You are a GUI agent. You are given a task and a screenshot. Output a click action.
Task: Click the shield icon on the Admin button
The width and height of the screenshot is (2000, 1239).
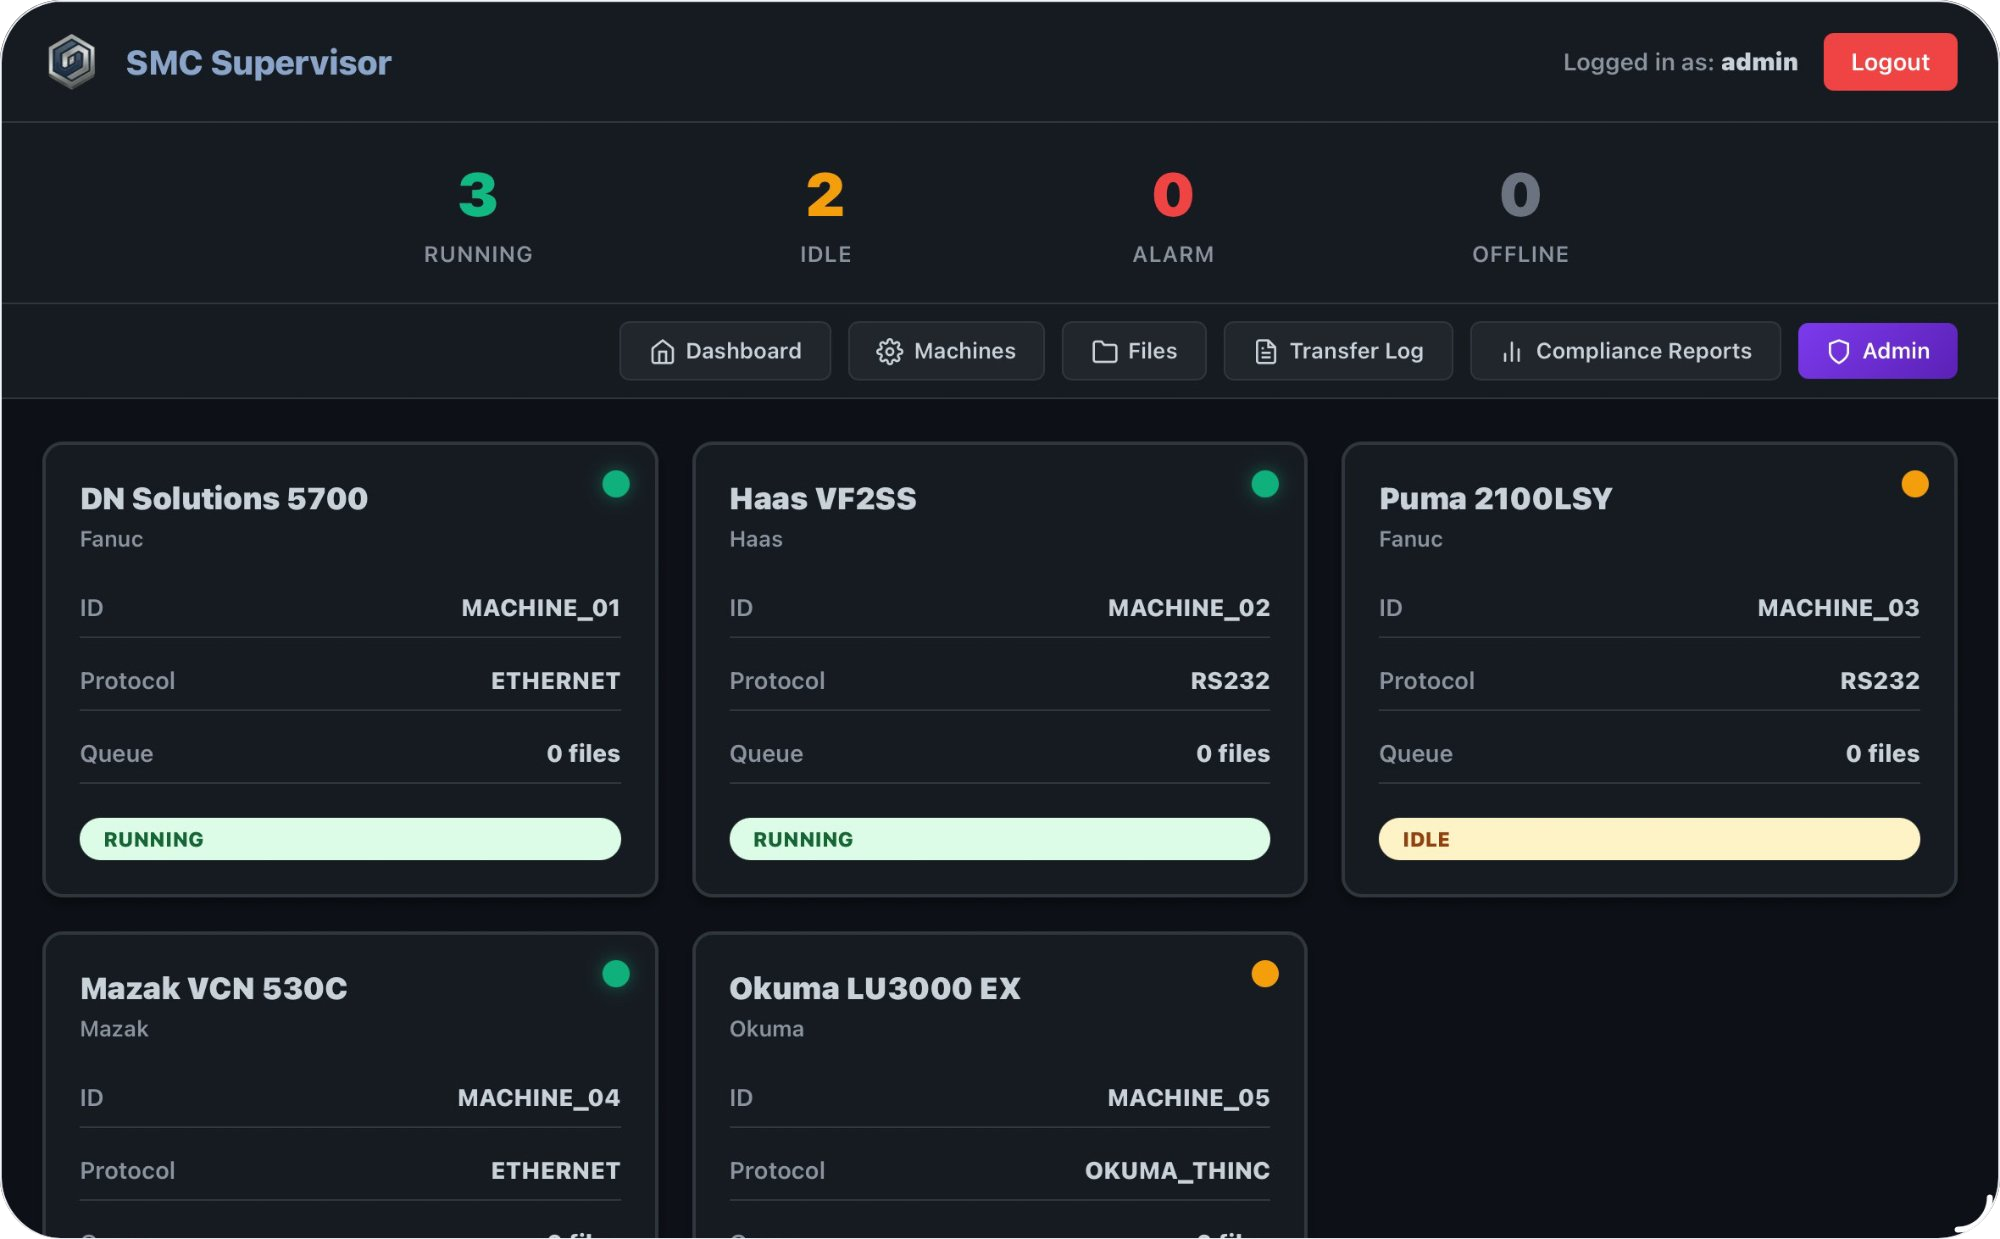pos(1840,351)
